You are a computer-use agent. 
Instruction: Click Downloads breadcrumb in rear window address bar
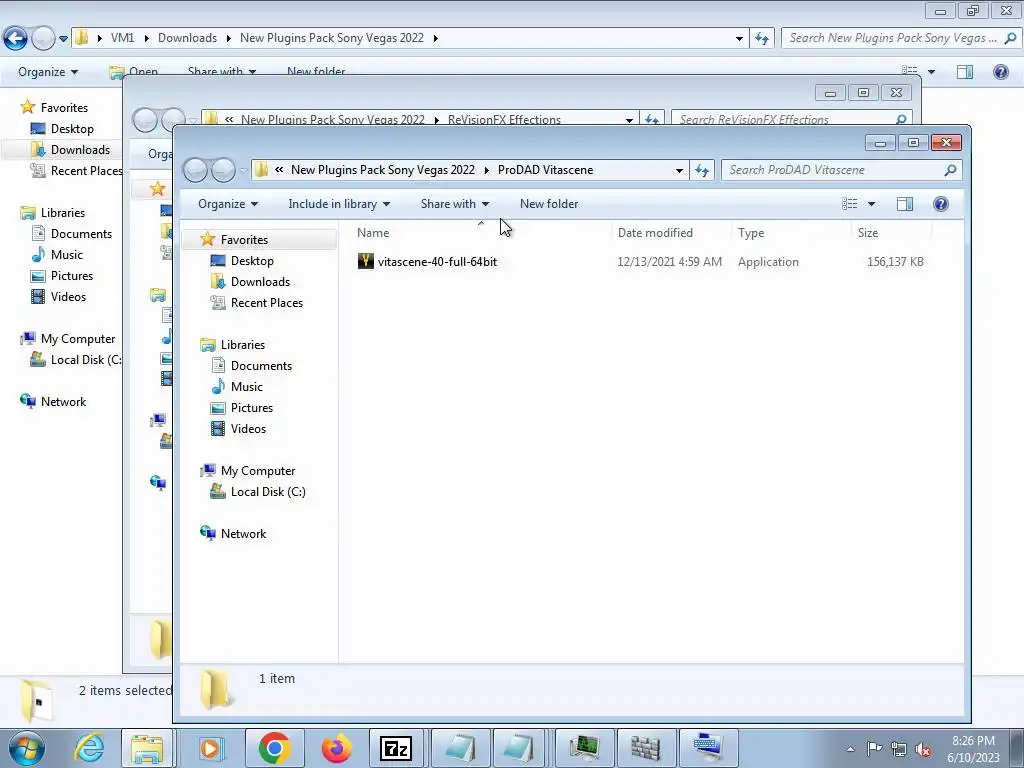(187, 38)
